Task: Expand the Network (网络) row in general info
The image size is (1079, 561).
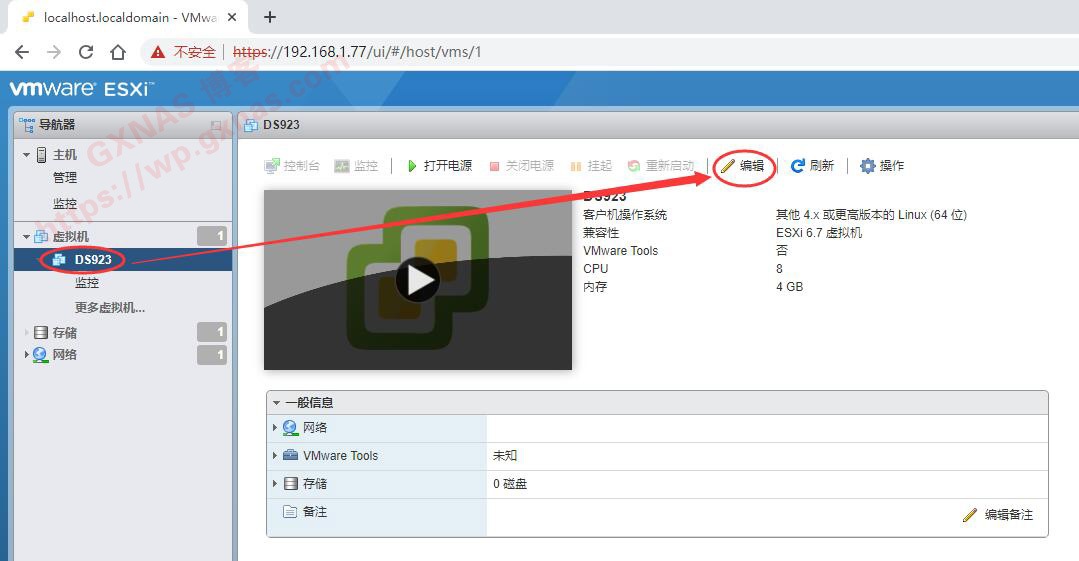Action: coord(276,428)
